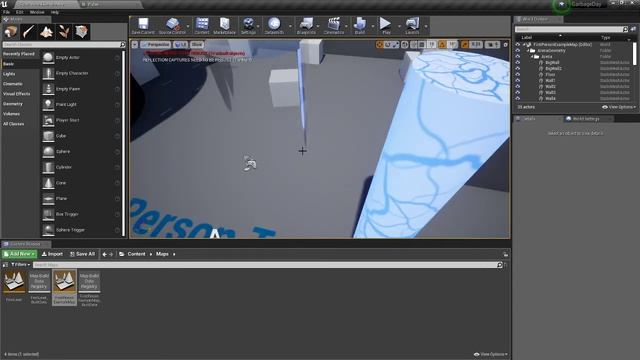This screenshot has height=360, width=640.
Task: Collapse the ArenaGeometry folder in the outliner
Action: point(528,51)
